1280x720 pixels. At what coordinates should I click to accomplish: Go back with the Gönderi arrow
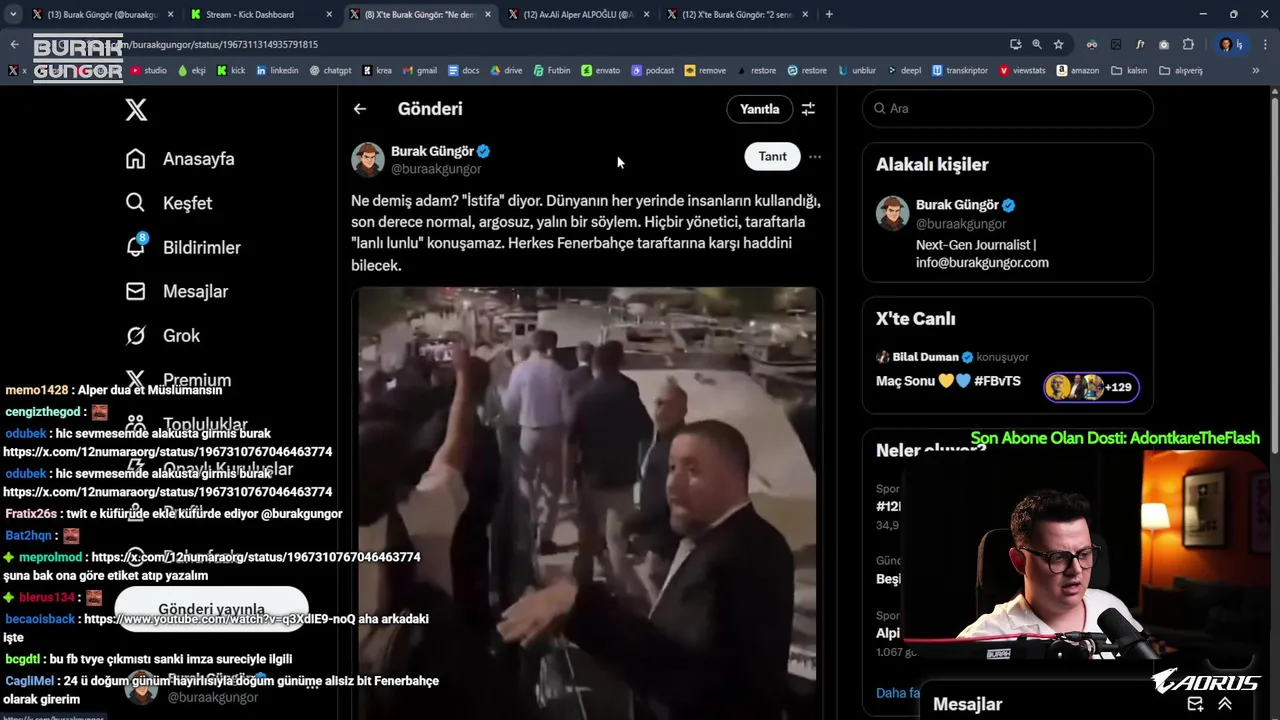[360, 109]
